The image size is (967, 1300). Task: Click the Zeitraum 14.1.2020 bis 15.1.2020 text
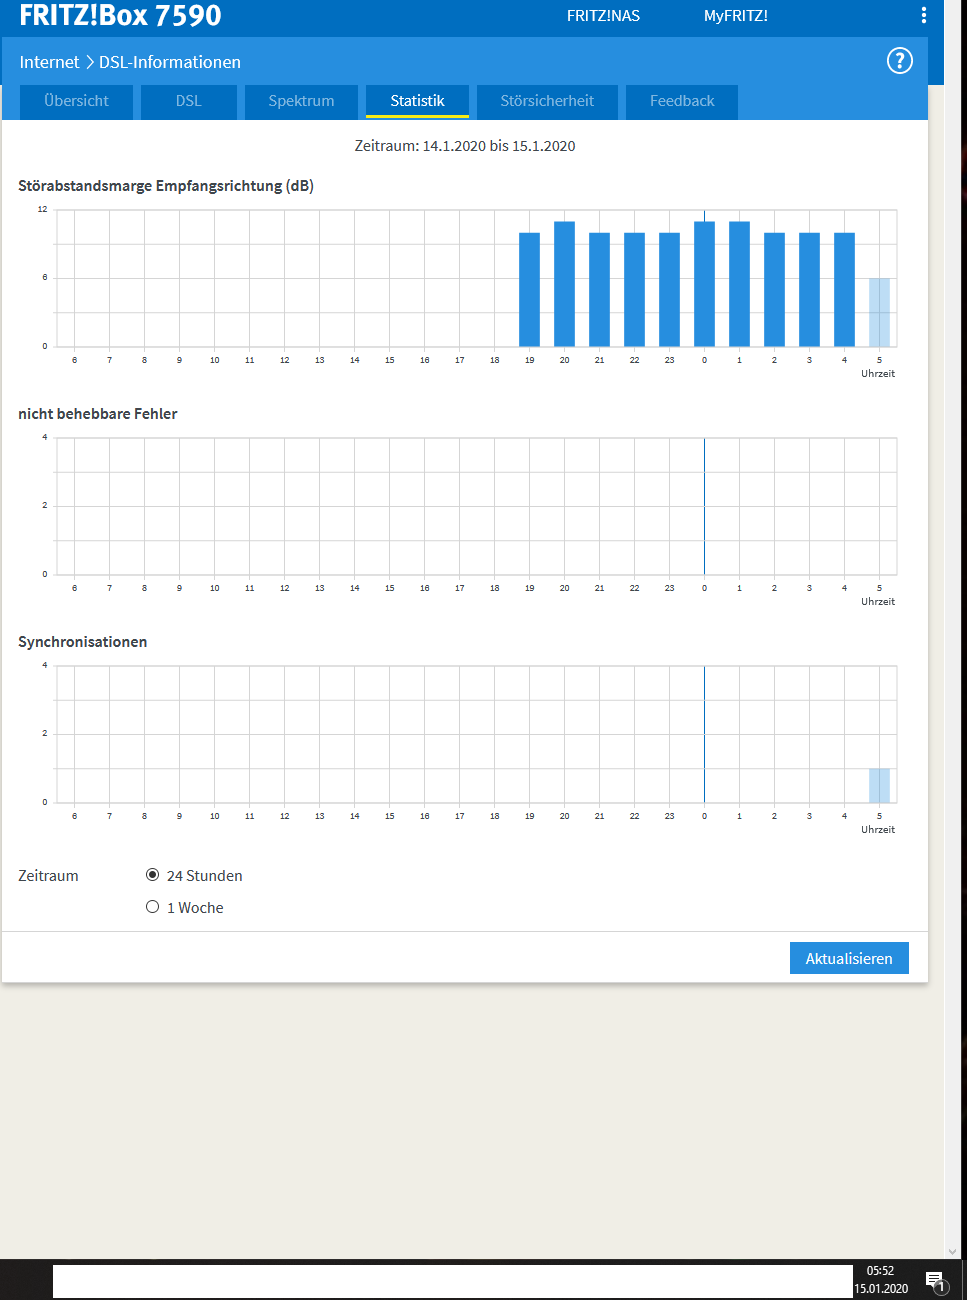pos(465,146)
